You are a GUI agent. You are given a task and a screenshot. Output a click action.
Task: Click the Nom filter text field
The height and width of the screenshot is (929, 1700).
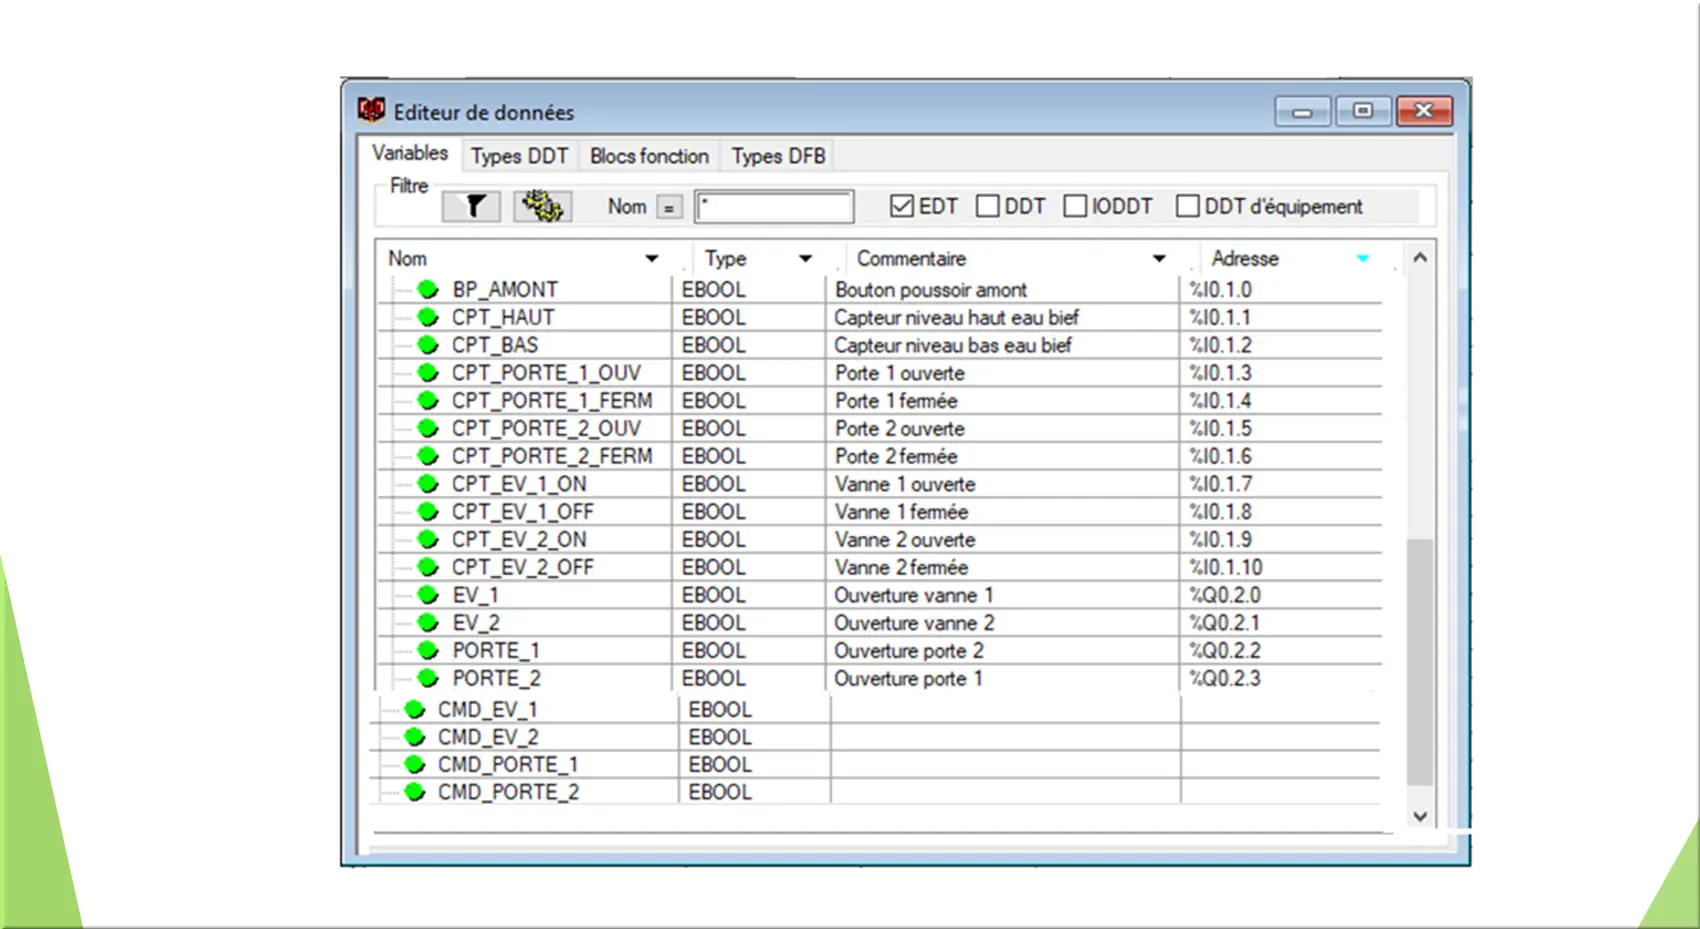pos(774,207)
